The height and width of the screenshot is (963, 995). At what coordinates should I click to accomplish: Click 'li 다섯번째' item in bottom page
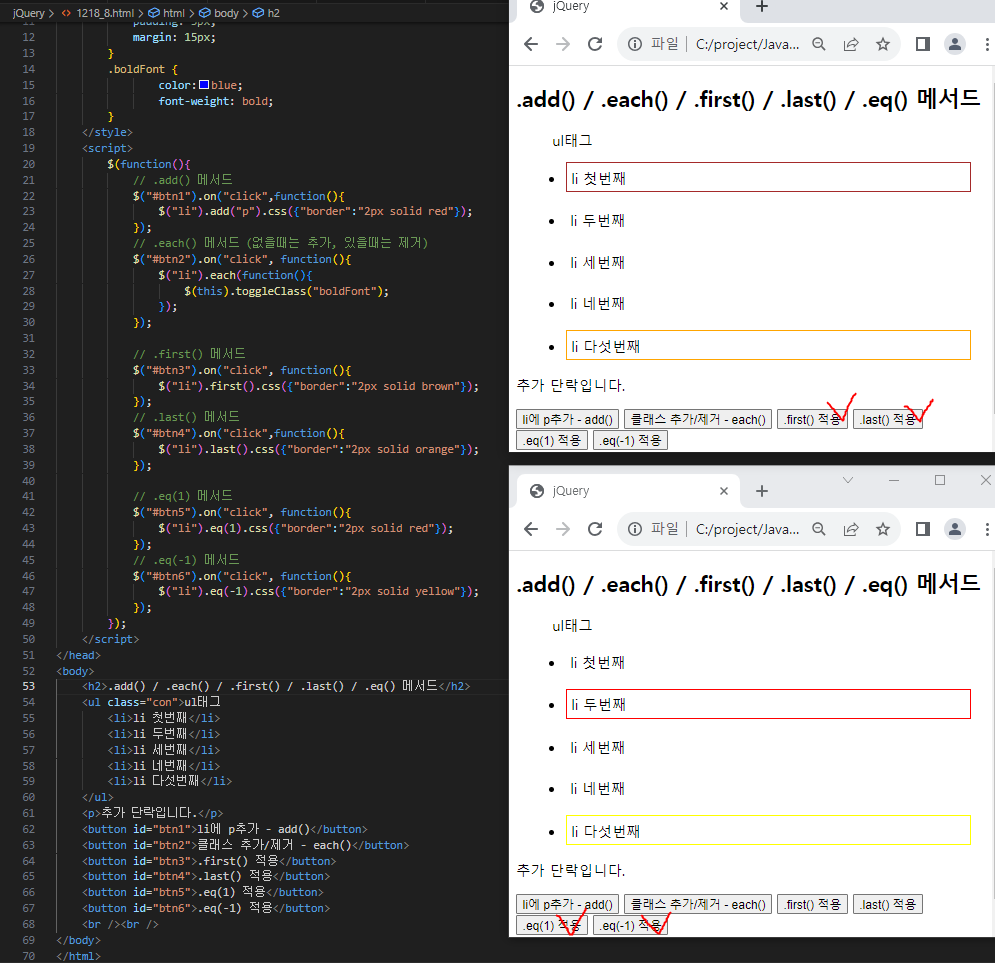[768, 830]
